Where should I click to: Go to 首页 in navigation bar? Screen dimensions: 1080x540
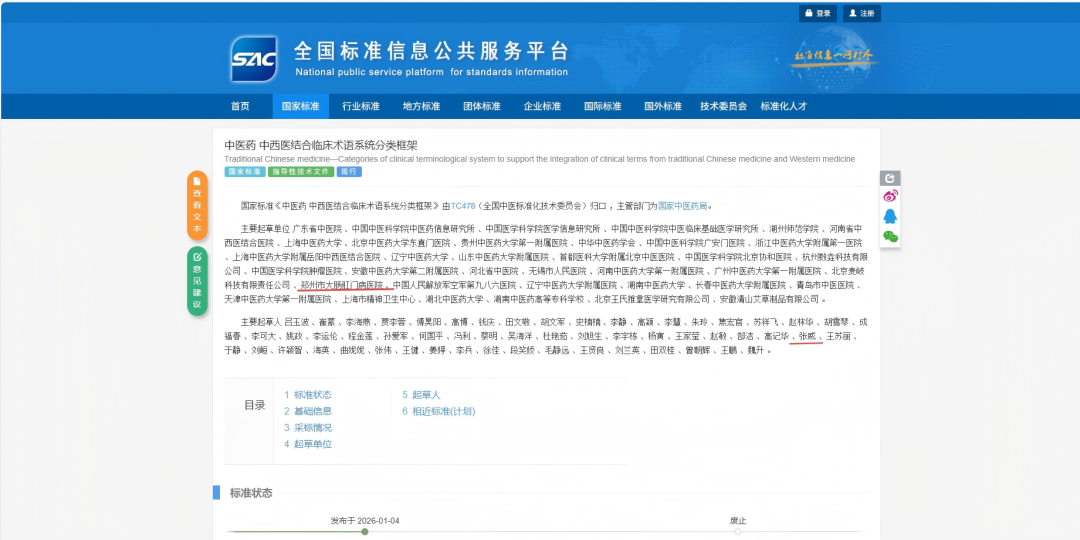[240, 106]
